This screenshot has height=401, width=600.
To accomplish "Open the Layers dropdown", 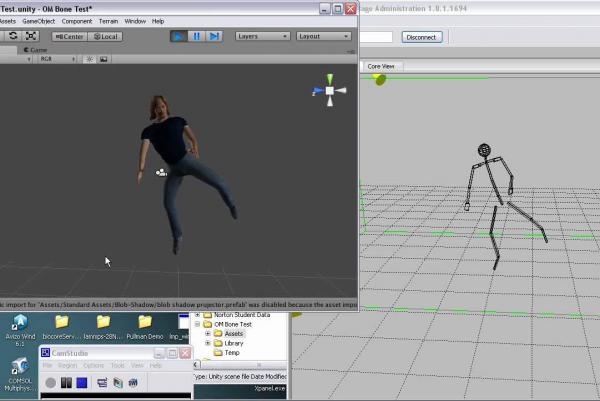I will click(x=262, y=36).
